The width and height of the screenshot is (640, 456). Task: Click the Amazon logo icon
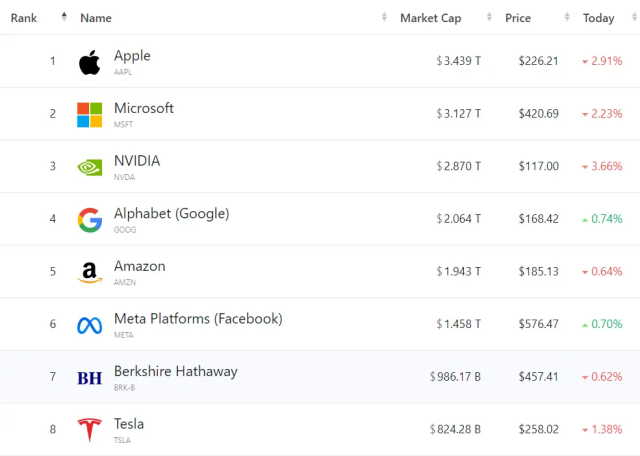pos(90,273)
